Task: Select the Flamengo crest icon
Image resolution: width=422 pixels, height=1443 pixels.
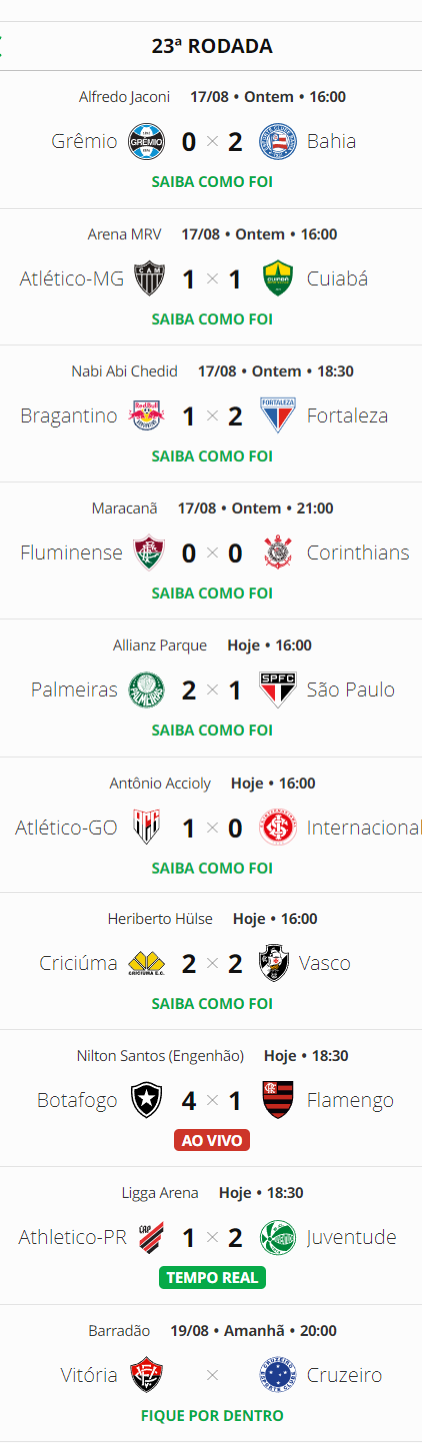Action: coord(277,1099)
